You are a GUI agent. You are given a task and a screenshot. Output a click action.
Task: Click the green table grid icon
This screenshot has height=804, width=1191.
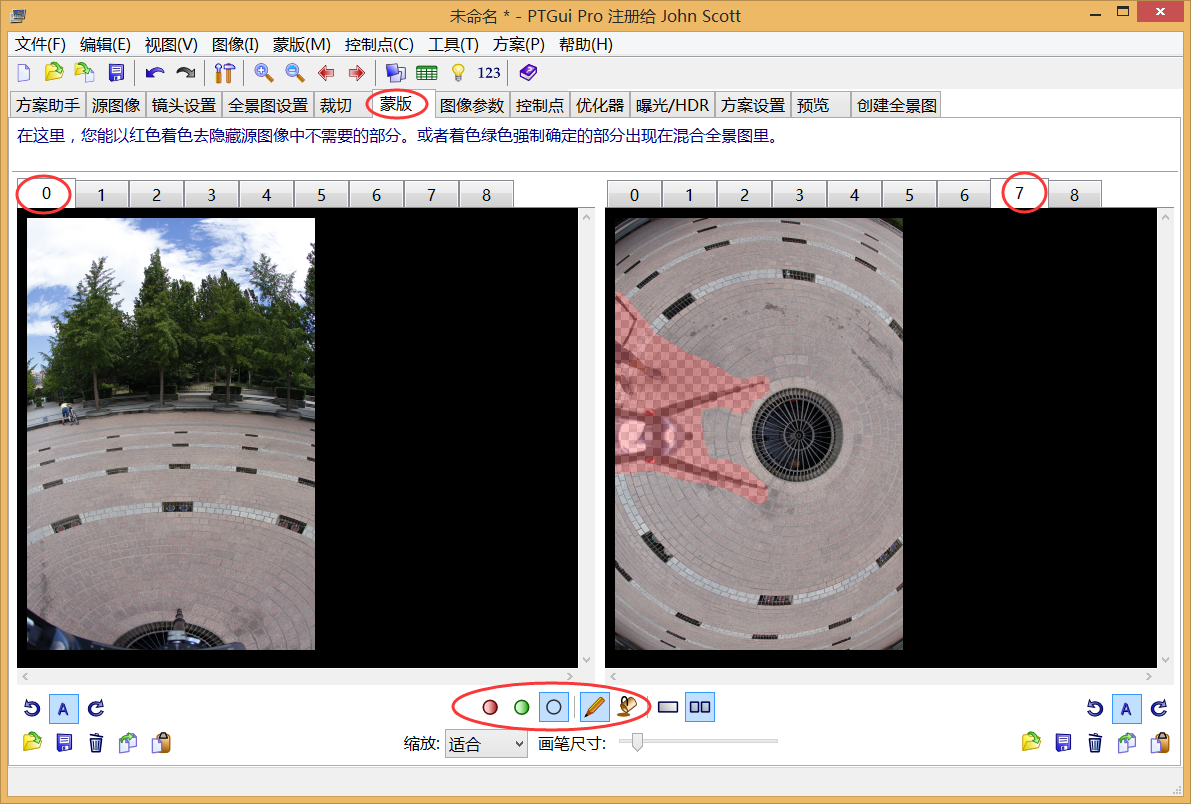(427, 72)
